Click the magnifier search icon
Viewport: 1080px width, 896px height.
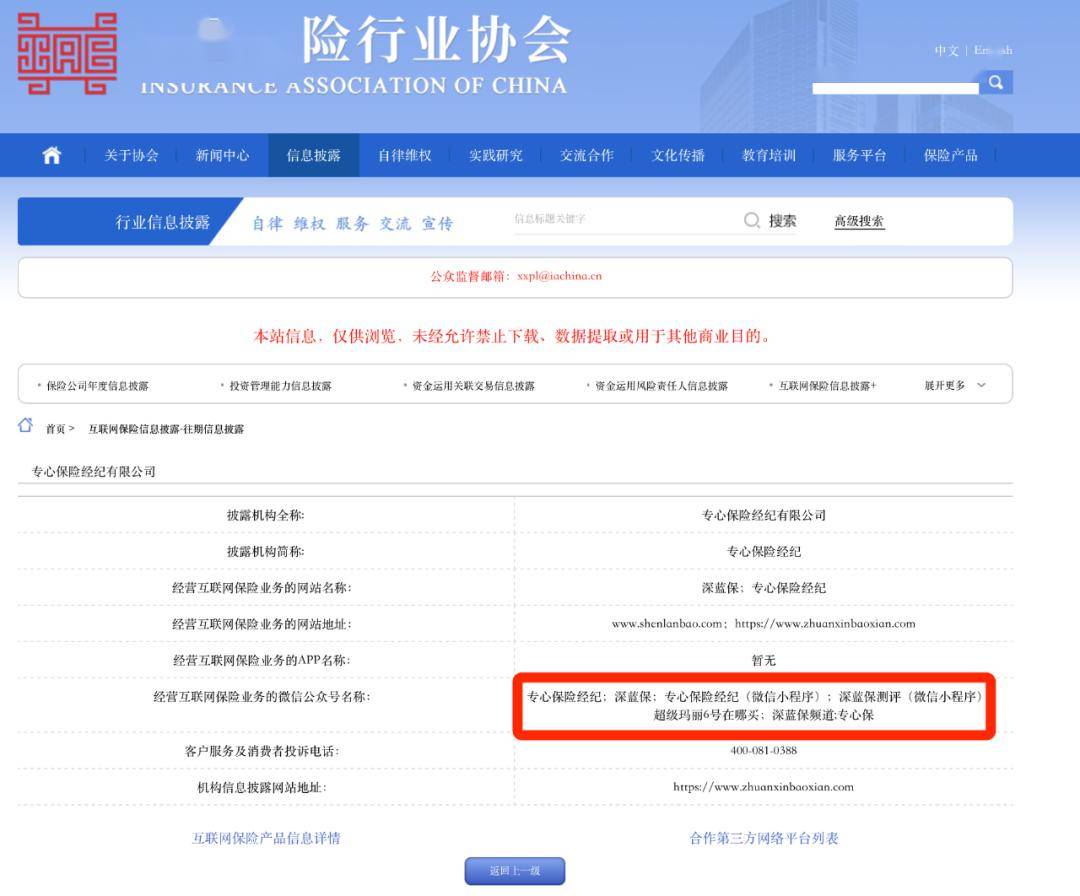pyautogui.click(x=996, y=83)
